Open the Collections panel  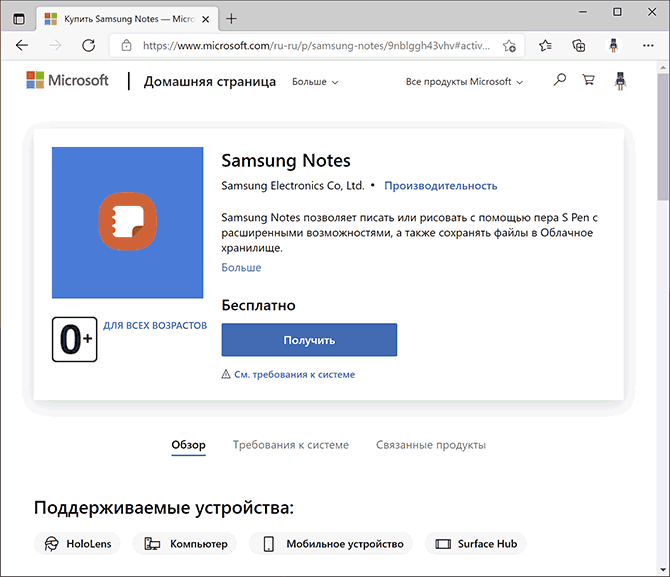[x=579, y=45]
